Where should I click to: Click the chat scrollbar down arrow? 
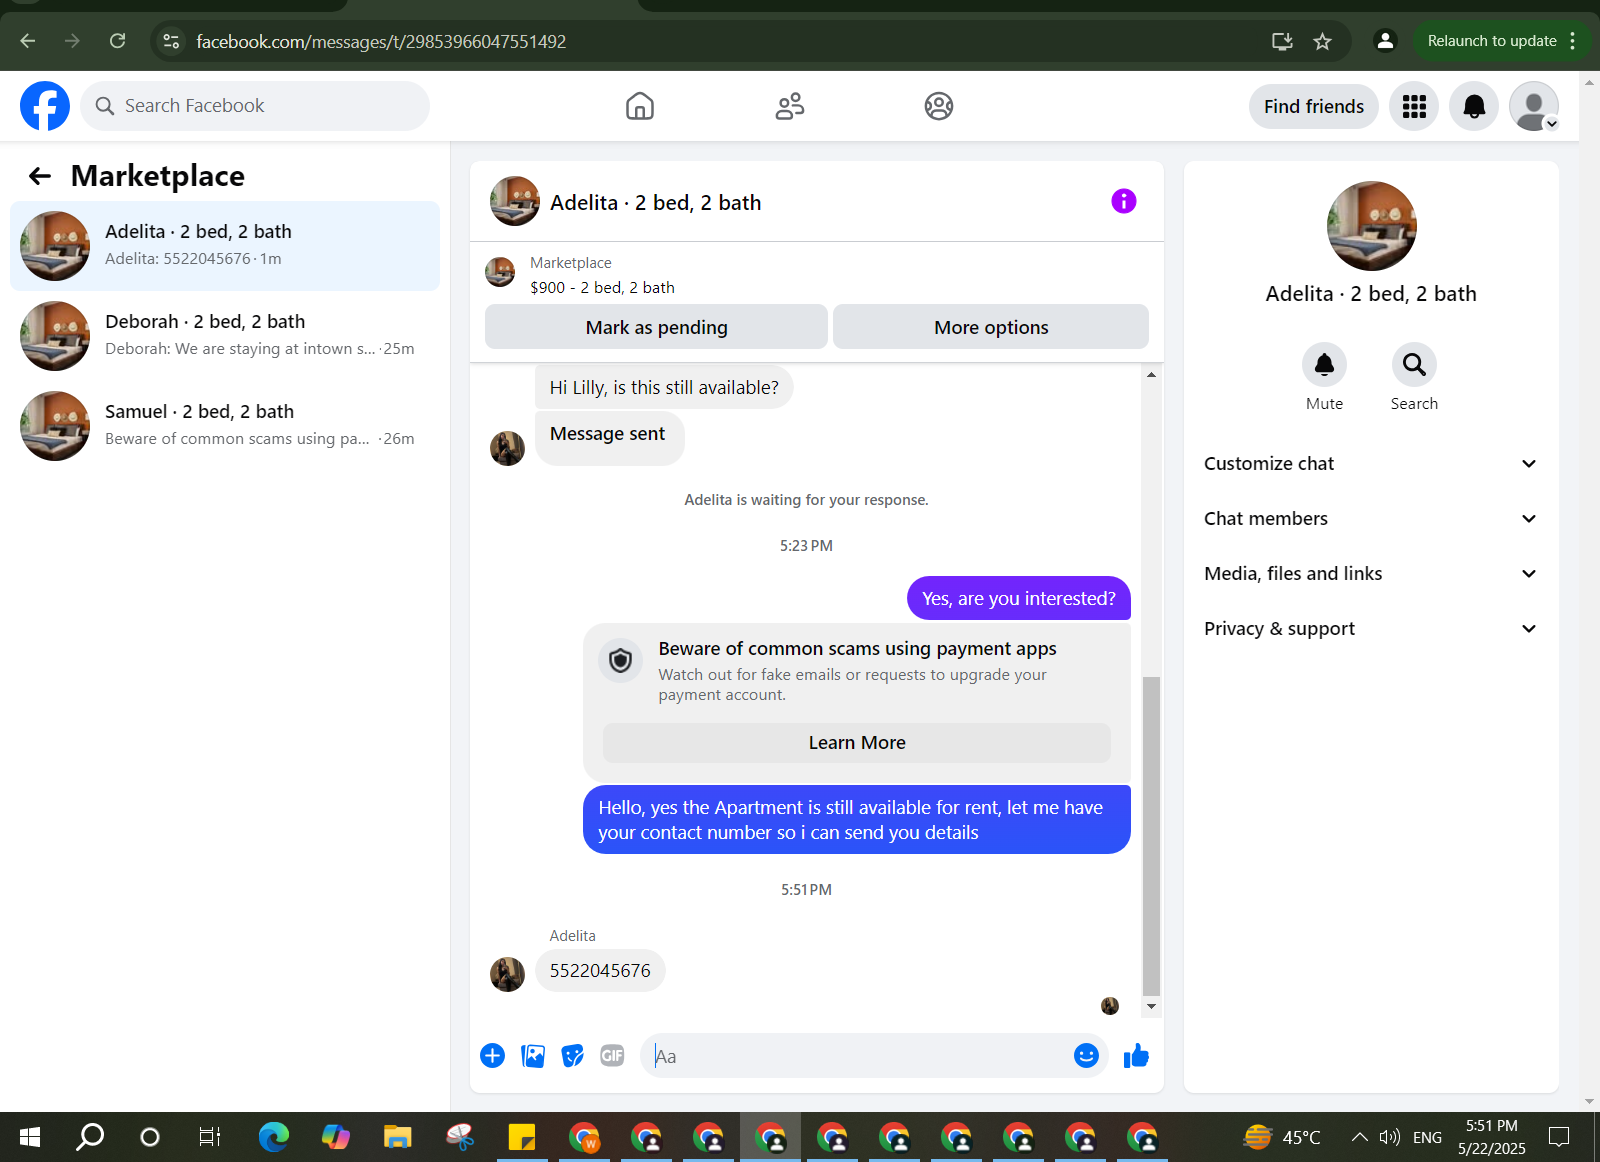(1151, 1006)
